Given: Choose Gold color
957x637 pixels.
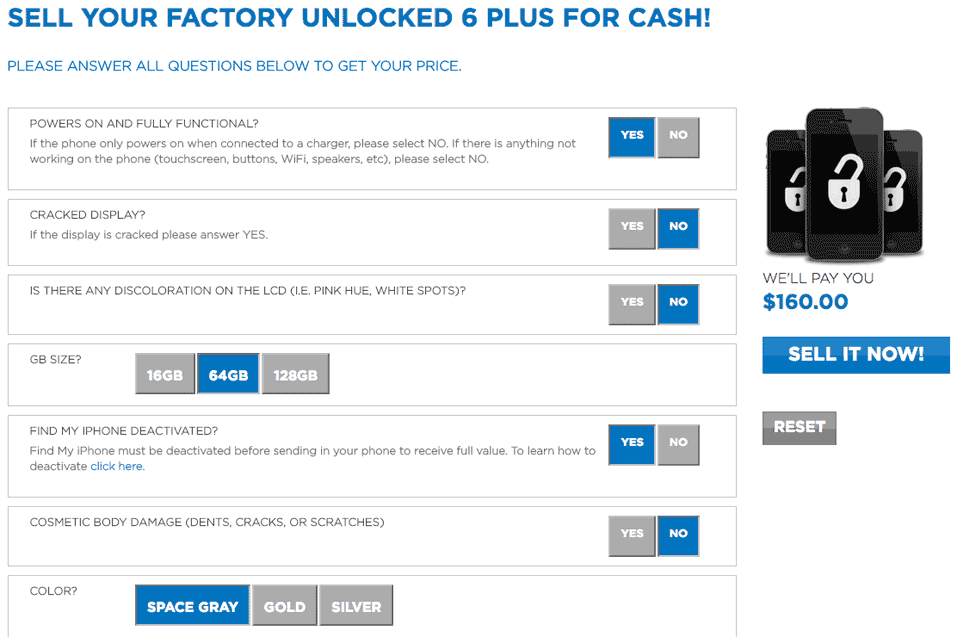Looking at the screenshot, I should pyautogui.click(x=284, y=605).
